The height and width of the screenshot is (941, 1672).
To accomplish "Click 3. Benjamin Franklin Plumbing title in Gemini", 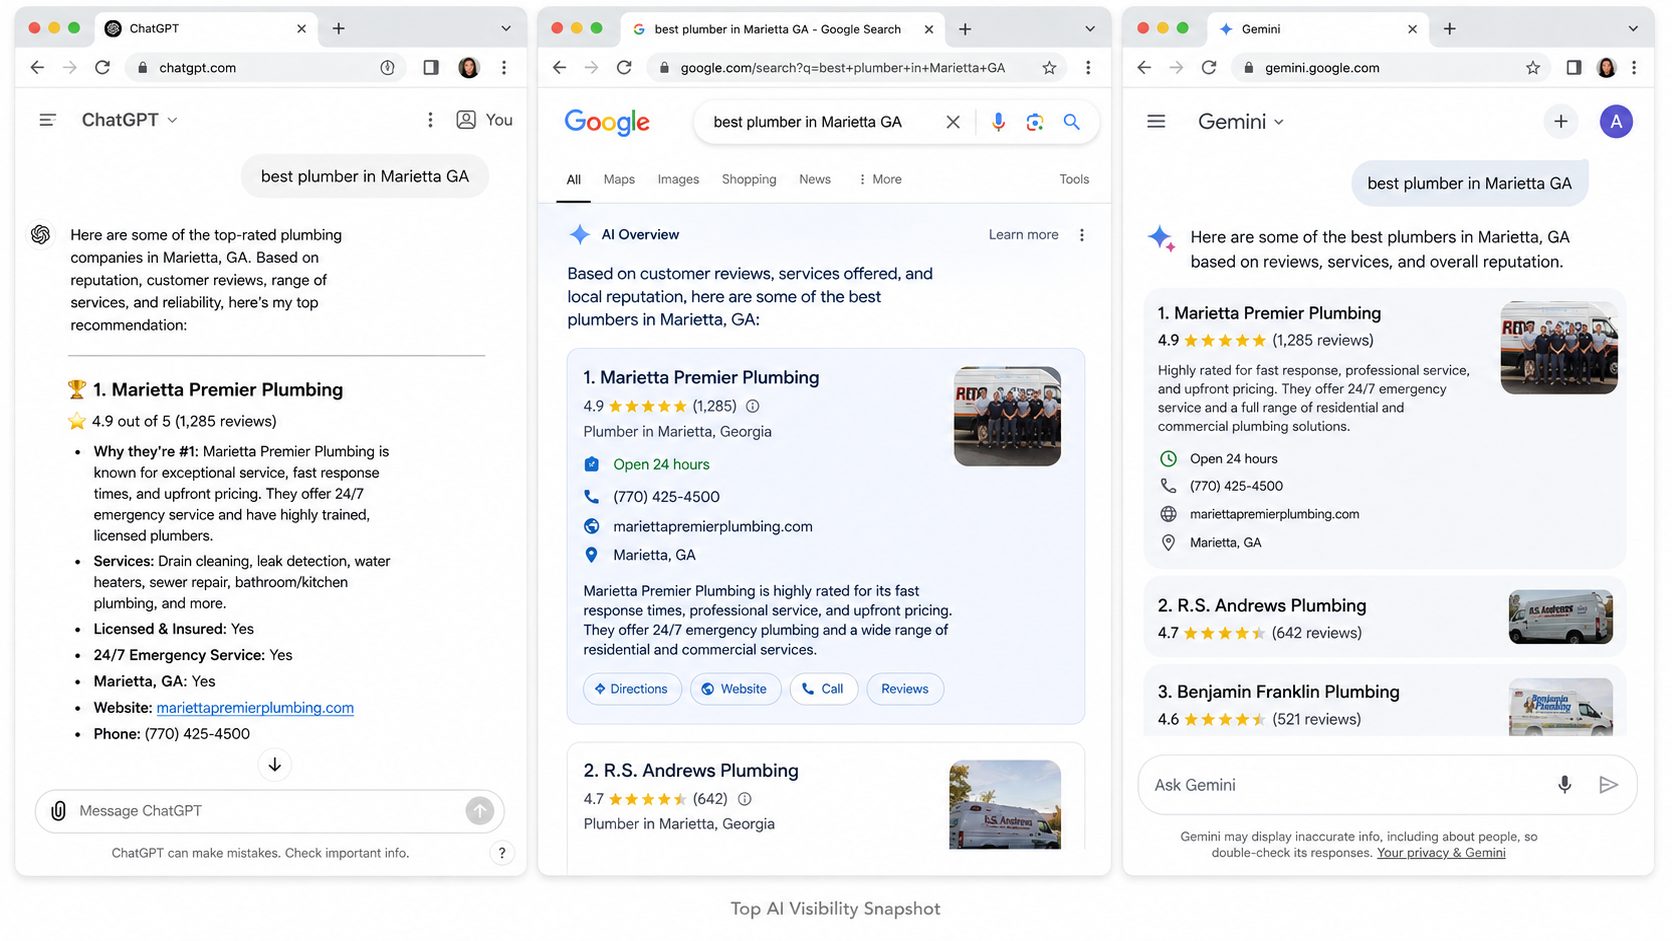I will [1278, 692].
